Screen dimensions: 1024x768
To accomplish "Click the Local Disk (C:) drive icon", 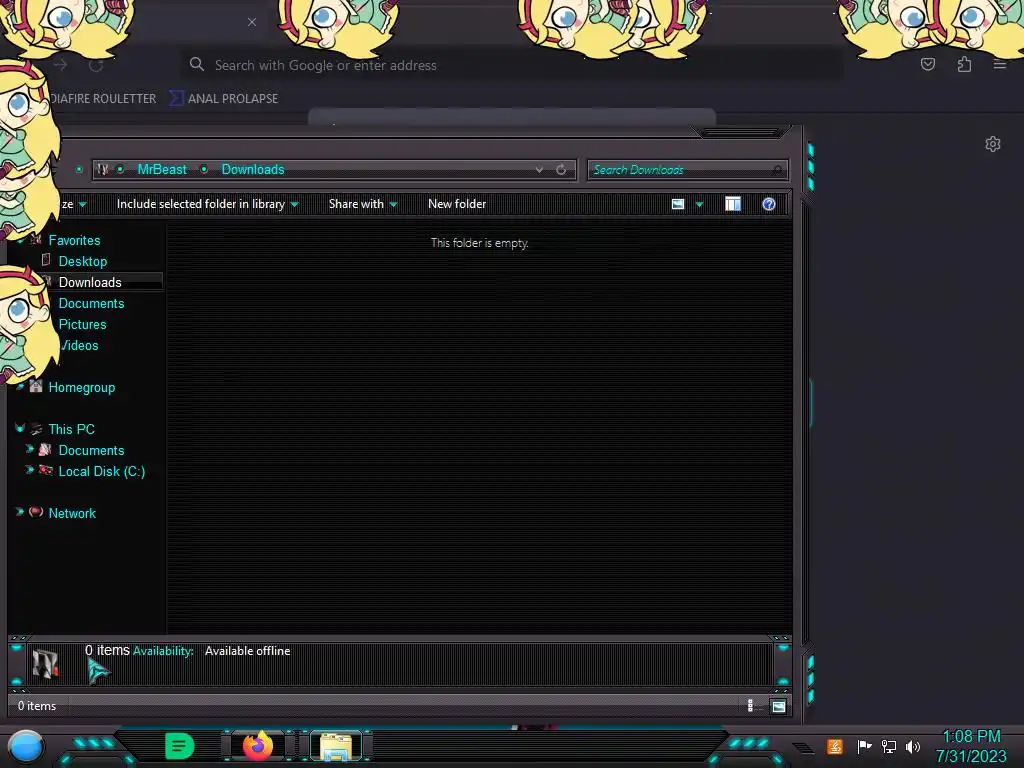I will (x=46, y=470).
